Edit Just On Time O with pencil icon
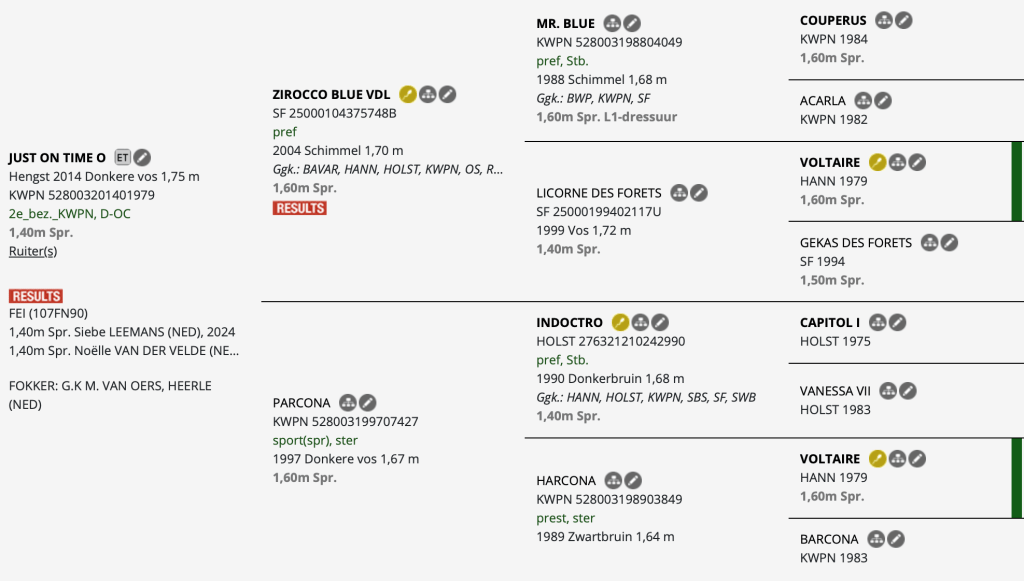1024x581 pixels. pos(143,157)
